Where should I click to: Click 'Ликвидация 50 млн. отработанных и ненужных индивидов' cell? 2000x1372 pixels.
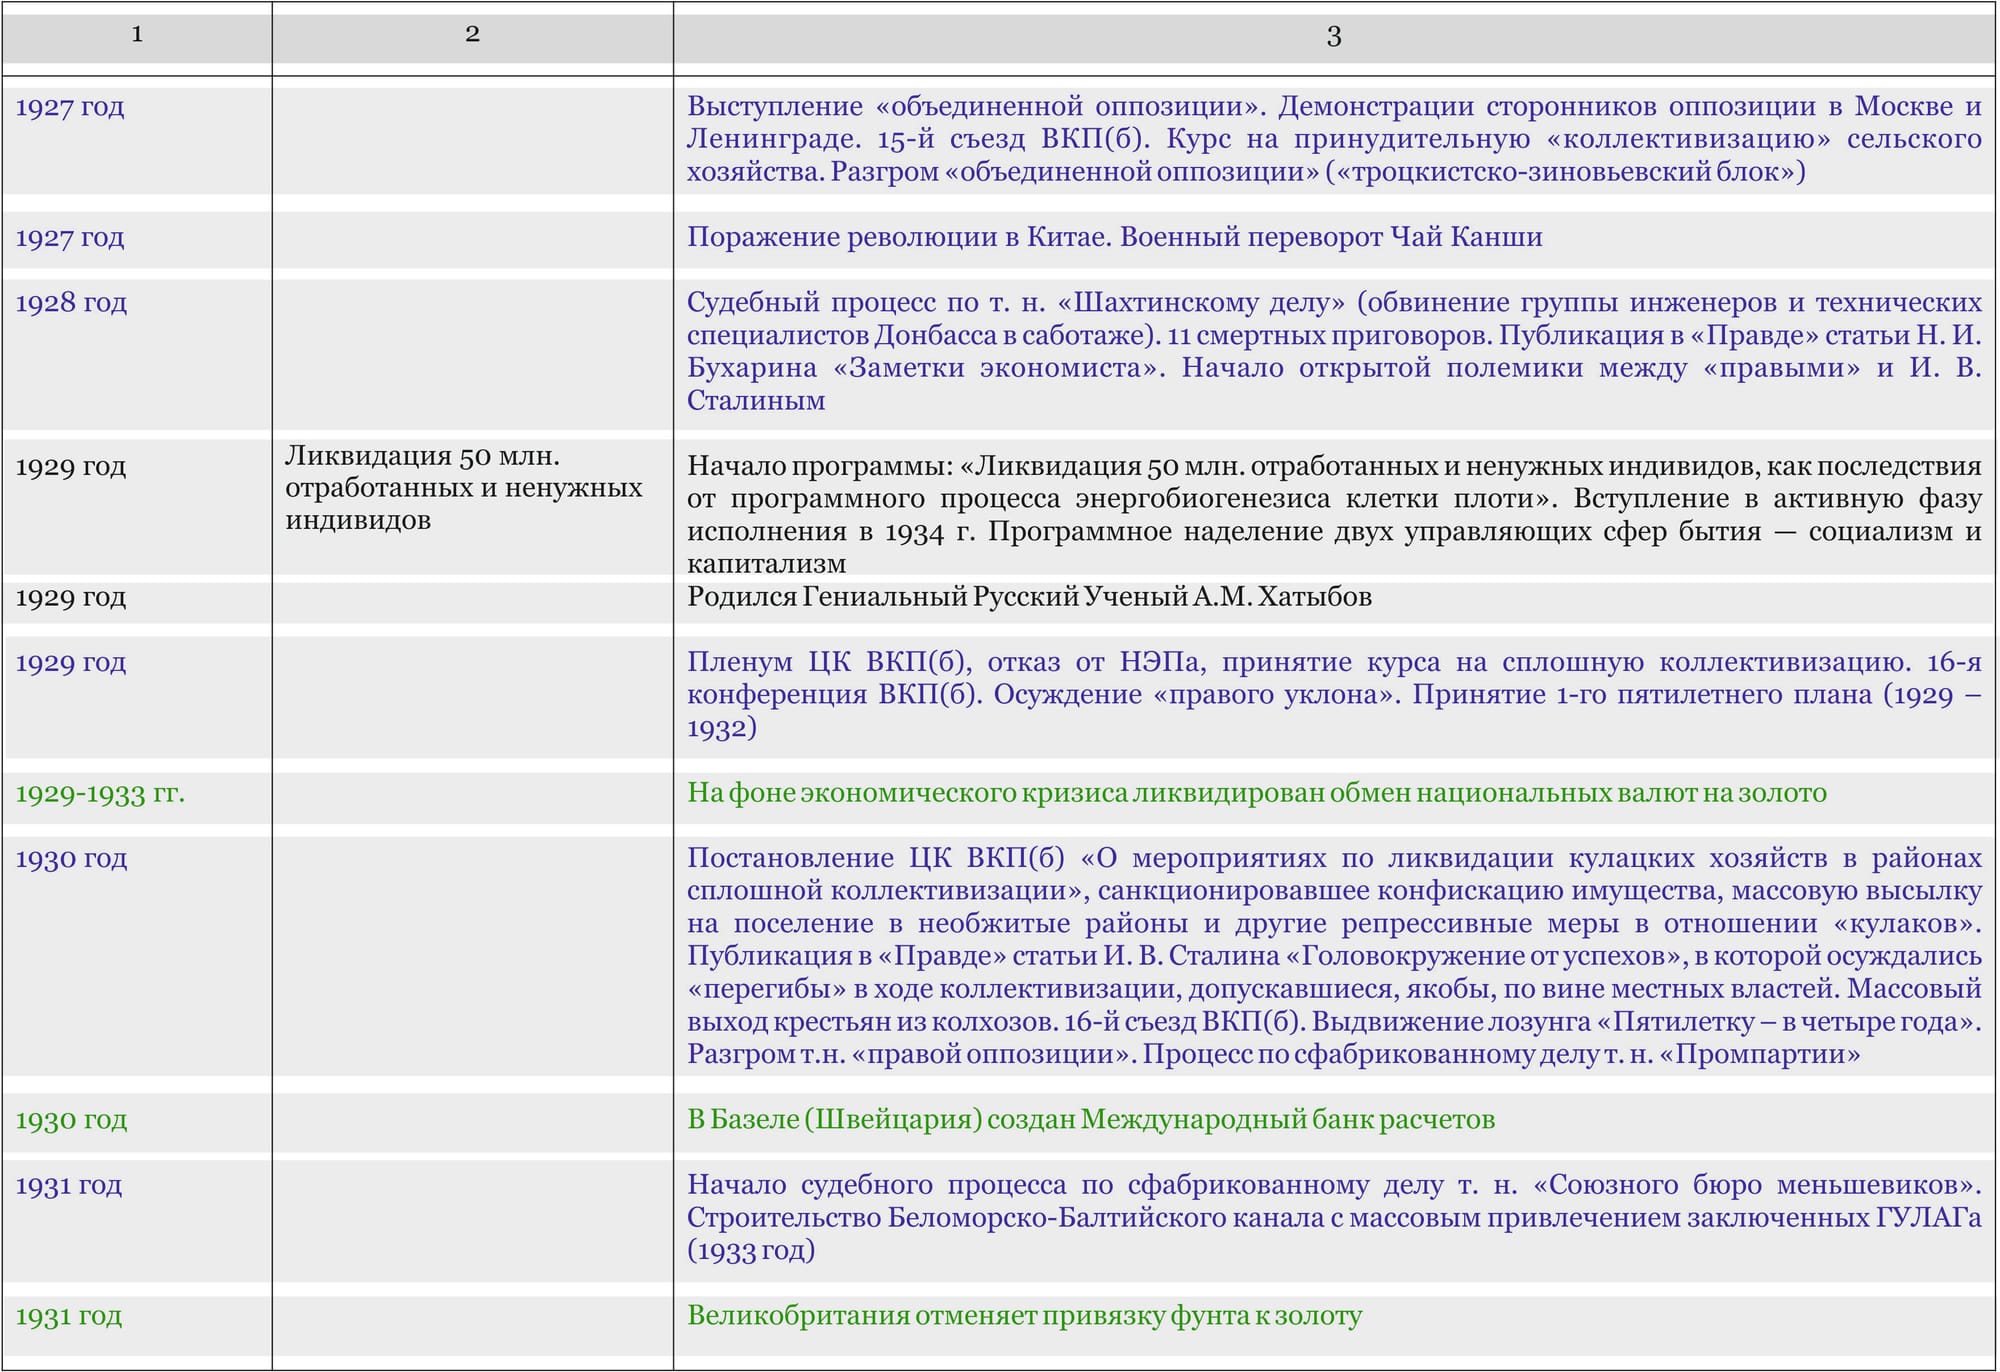464,488
